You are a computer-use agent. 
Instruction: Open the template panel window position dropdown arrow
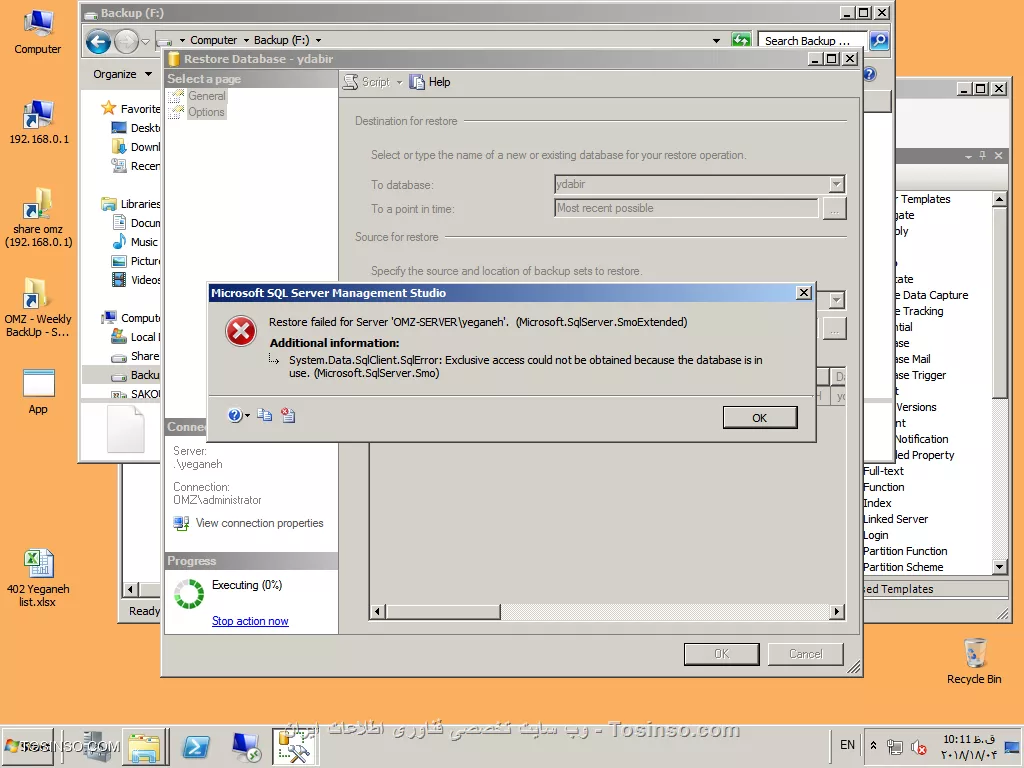(968, 156)
